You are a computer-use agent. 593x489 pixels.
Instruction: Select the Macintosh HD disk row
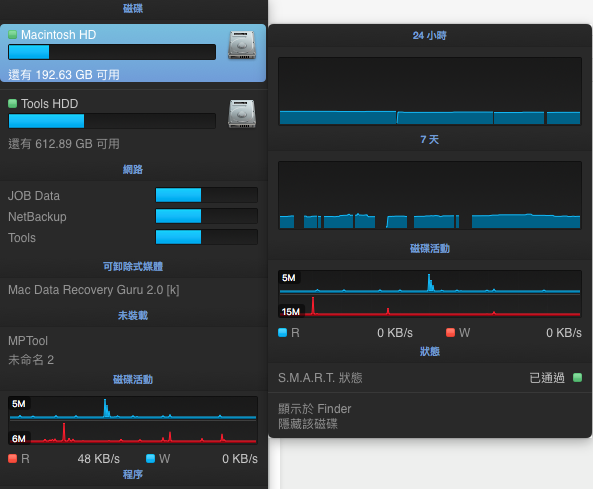[x=133, y=53]
